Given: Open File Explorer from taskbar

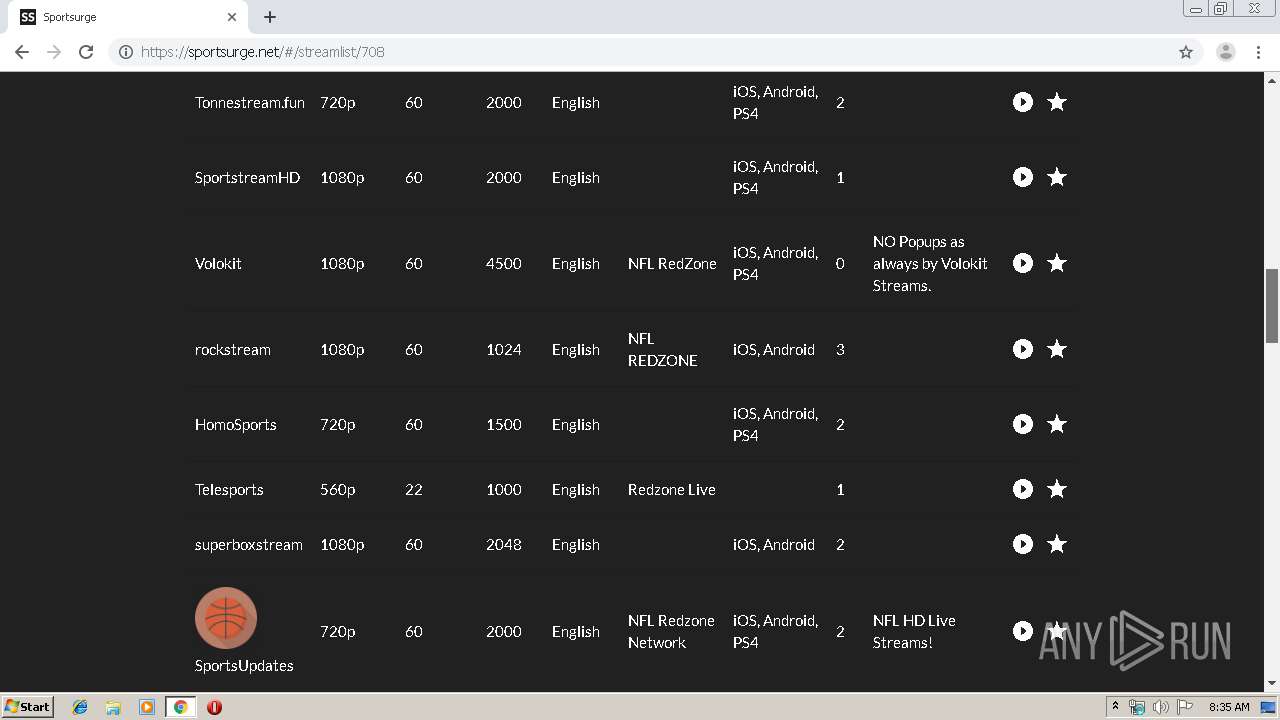Looking at the screenshot, I should tap(113, 707).
